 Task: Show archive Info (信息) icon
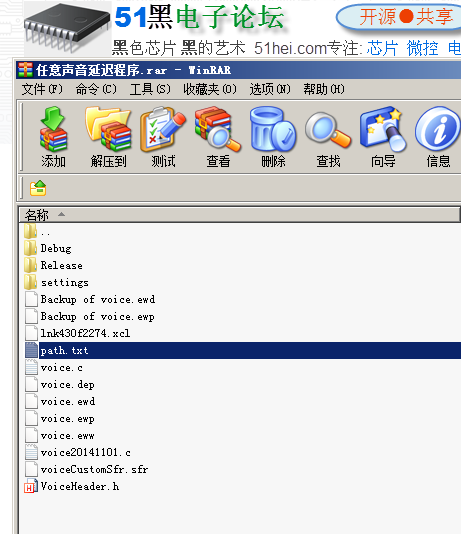(438, 137)
